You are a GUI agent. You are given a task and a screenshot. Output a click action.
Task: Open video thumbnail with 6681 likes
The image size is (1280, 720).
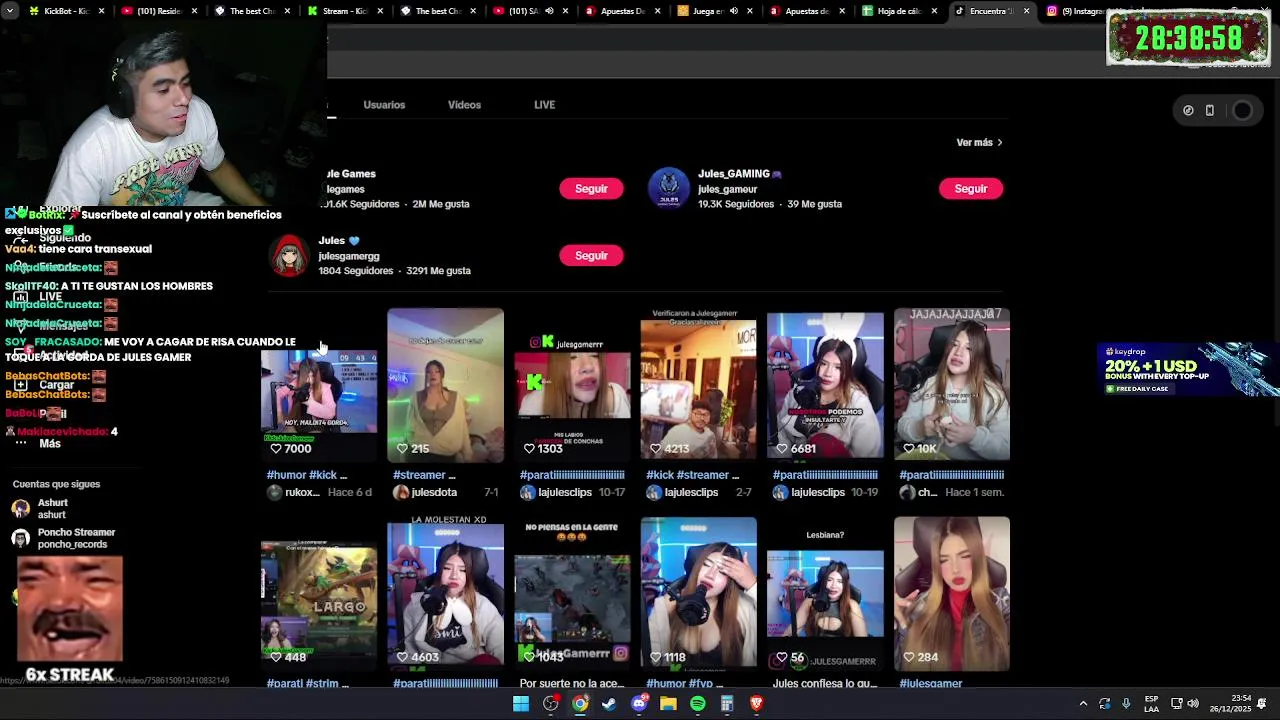pyautogui.click(x=825, y=385)
